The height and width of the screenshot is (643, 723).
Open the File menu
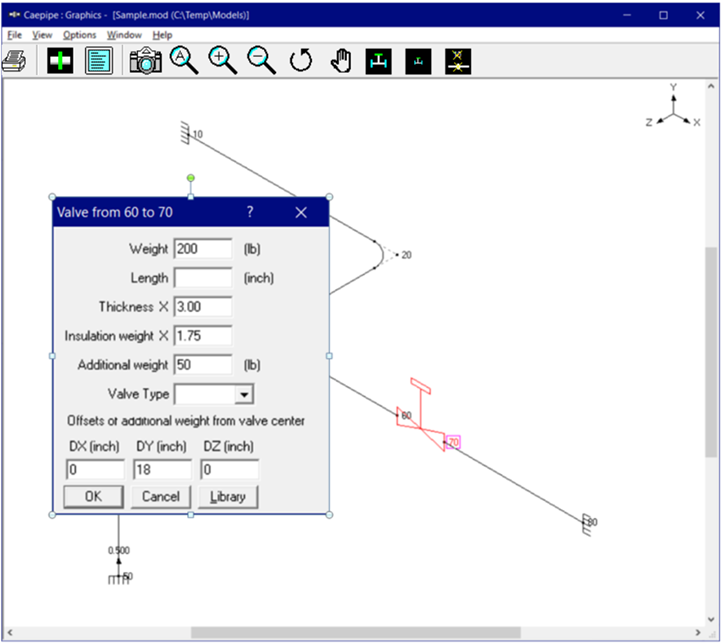(14, 35)
